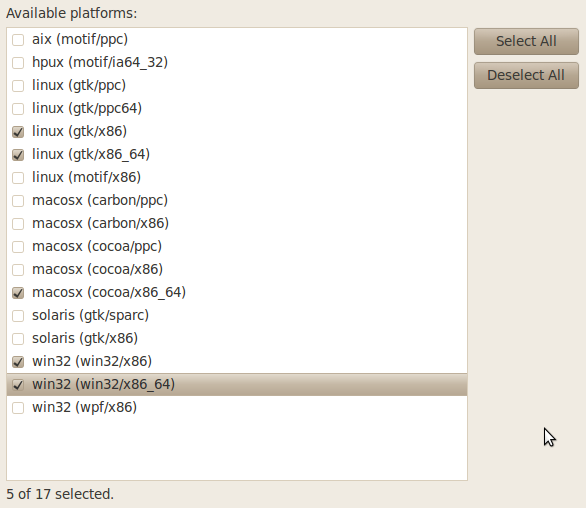Uncheck macosx (cocoa/x86_64) checkbox
Viewport: 586px width, 508px height.
pos(18,293)
